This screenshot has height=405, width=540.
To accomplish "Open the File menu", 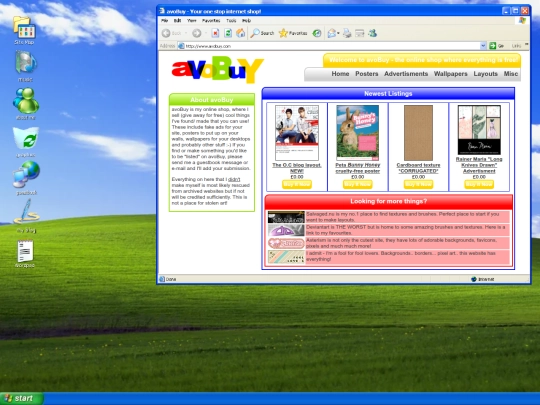I will pos(165,21).
